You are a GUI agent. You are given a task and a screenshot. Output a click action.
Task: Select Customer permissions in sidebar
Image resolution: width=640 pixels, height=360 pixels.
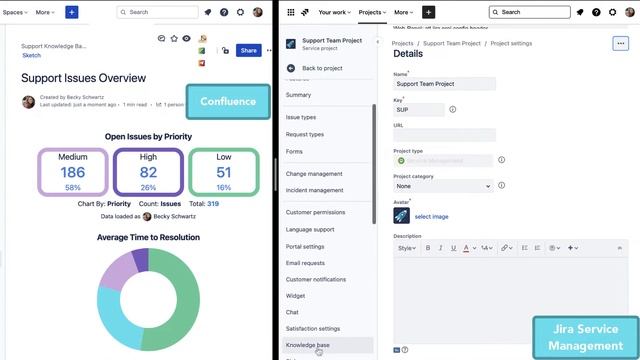point(315,212)
